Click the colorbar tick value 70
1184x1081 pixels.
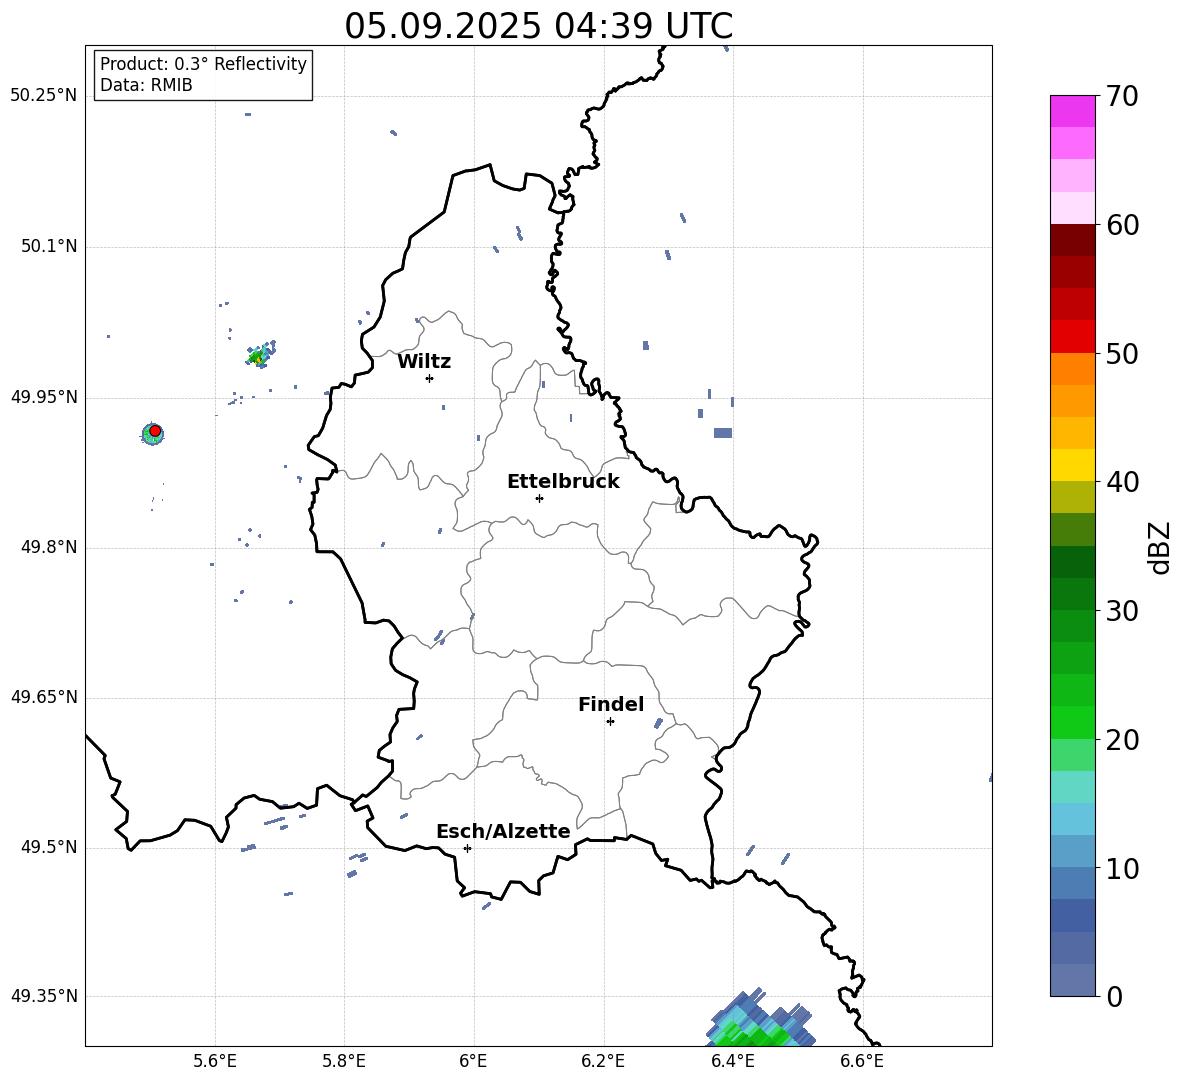pyautogui.click(x=1122, y=96)
